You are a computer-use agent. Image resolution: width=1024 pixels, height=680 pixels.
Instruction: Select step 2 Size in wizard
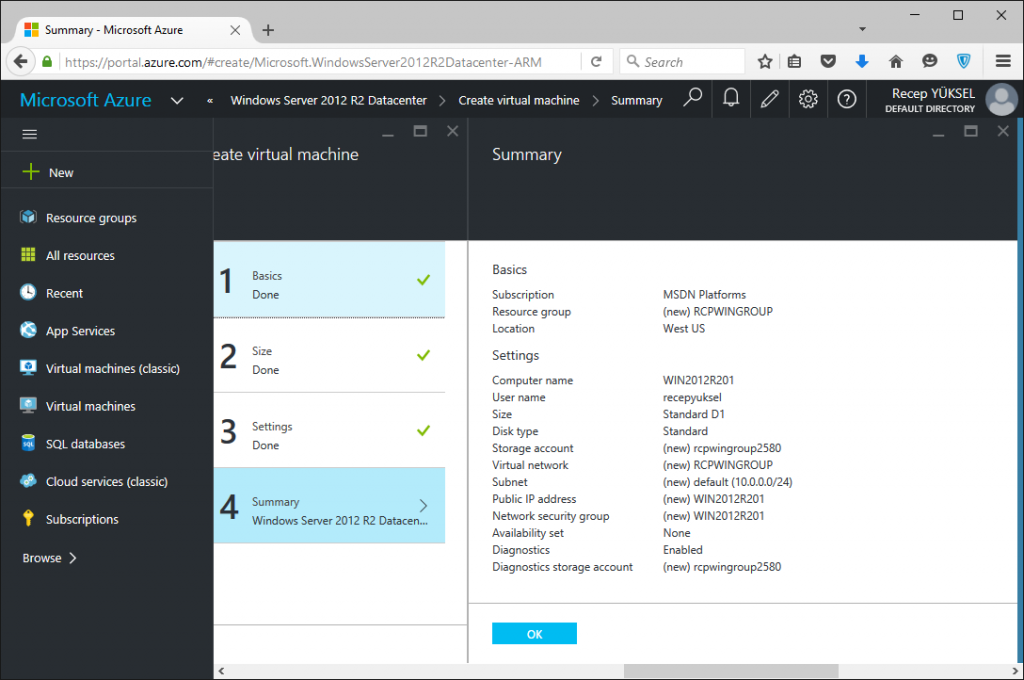click(329, 355)
